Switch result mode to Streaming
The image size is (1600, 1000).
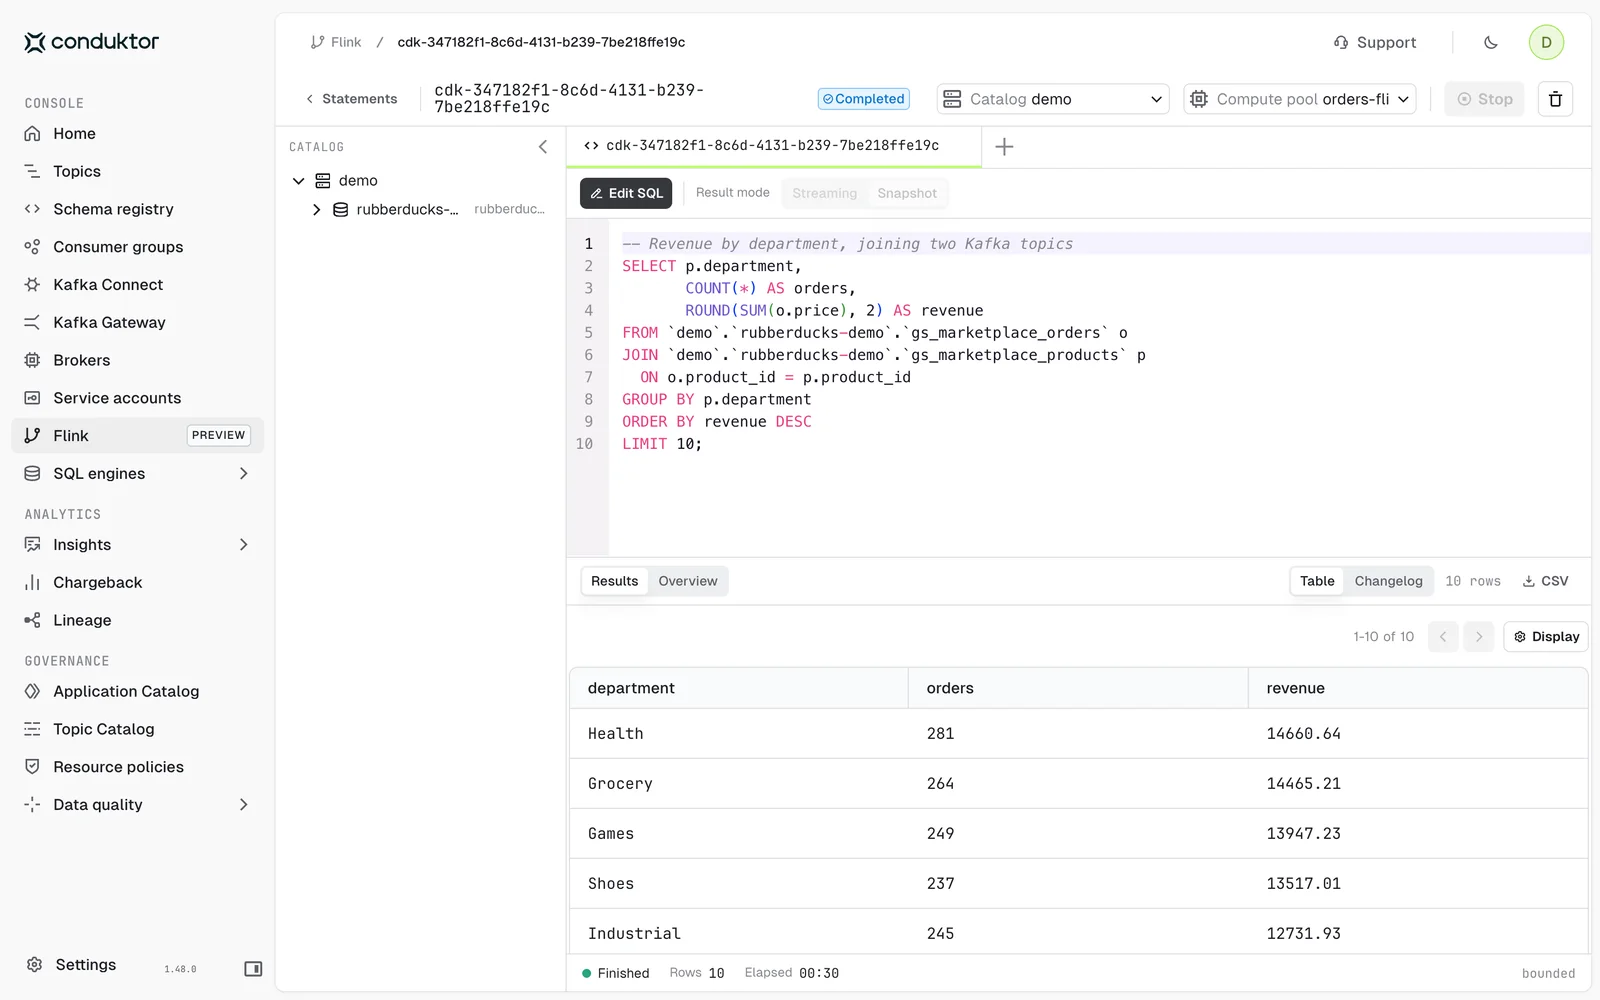[x=824, y=193]
